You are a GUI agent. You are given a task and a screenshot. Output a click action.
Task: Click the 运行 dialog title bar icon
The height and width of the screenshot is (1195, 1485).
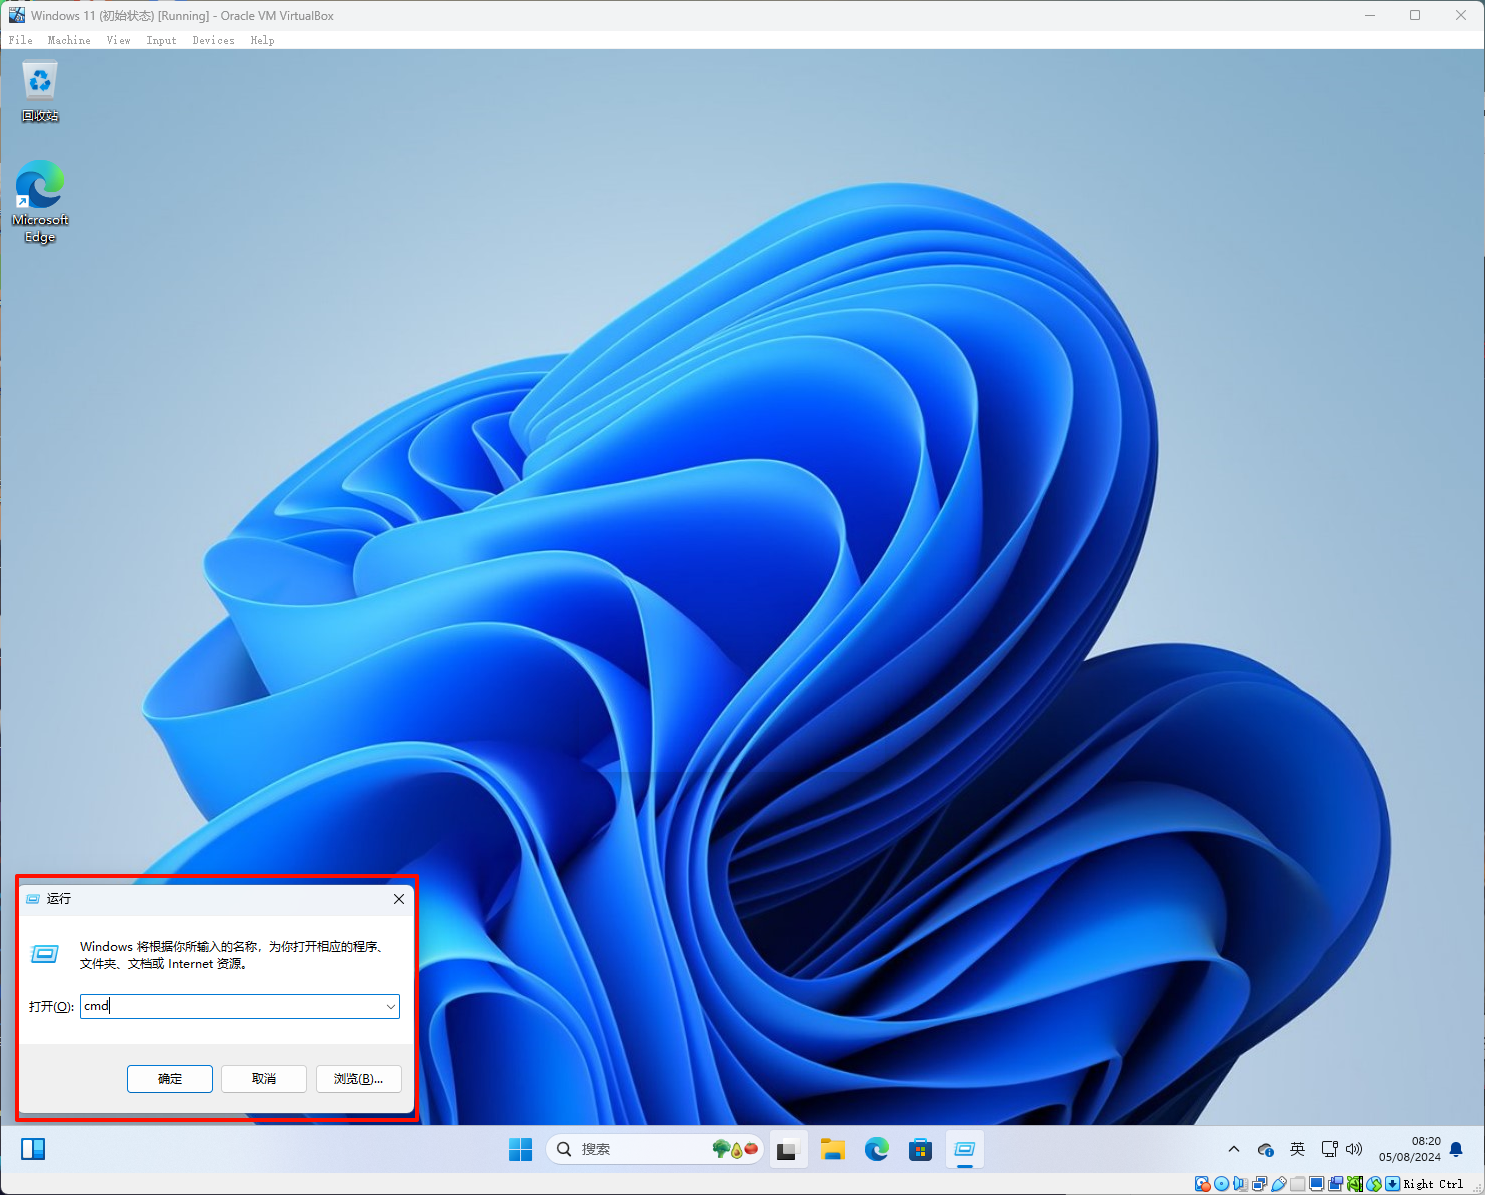[33, 899]
